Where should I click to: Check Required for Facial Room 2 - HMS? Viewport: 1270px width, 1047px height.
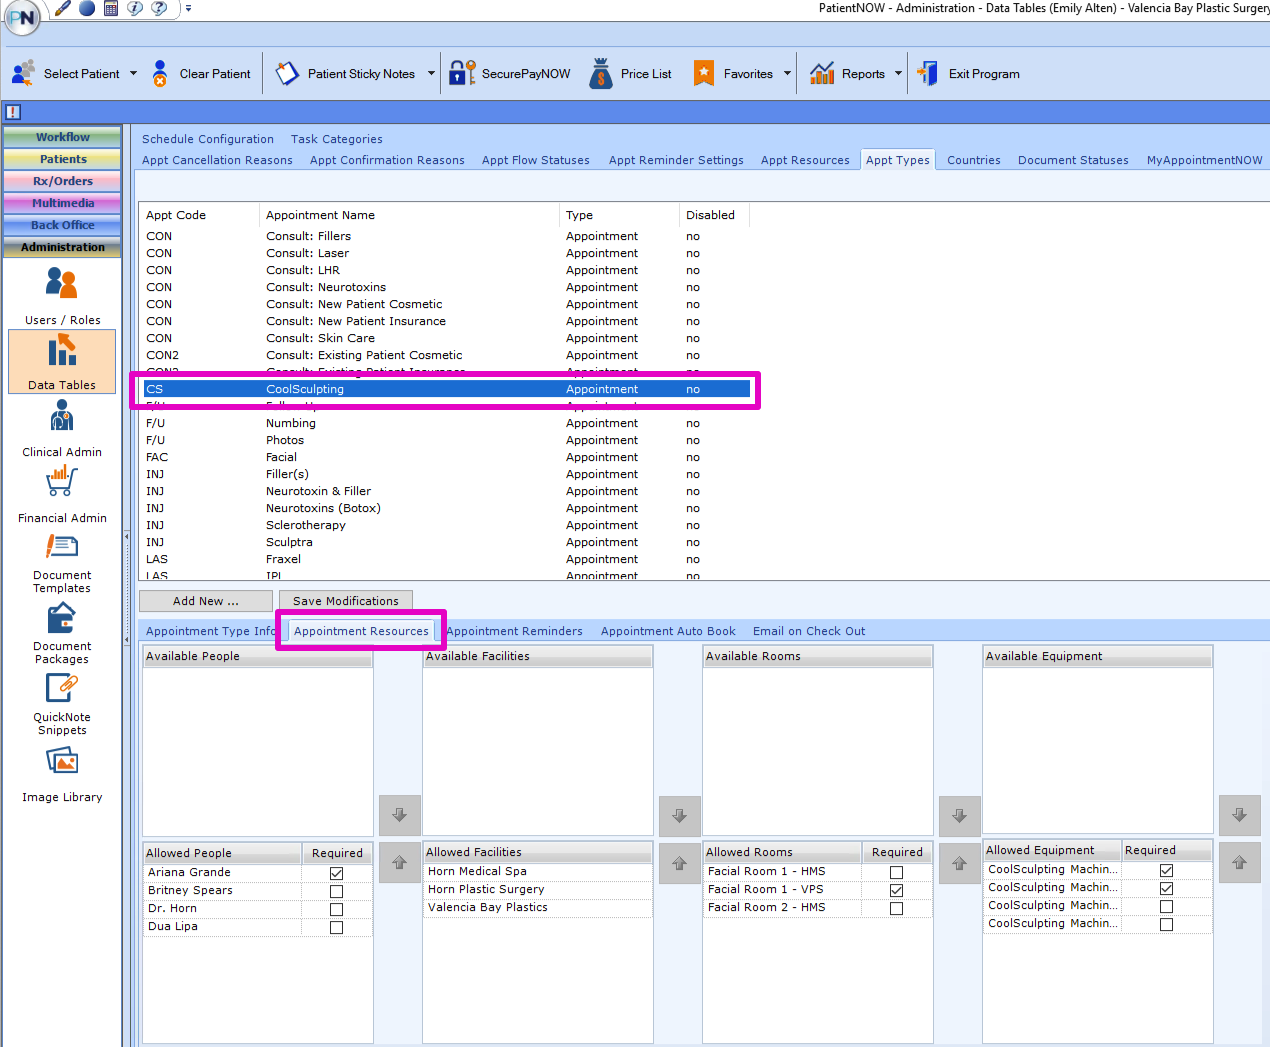click(896, 908)
